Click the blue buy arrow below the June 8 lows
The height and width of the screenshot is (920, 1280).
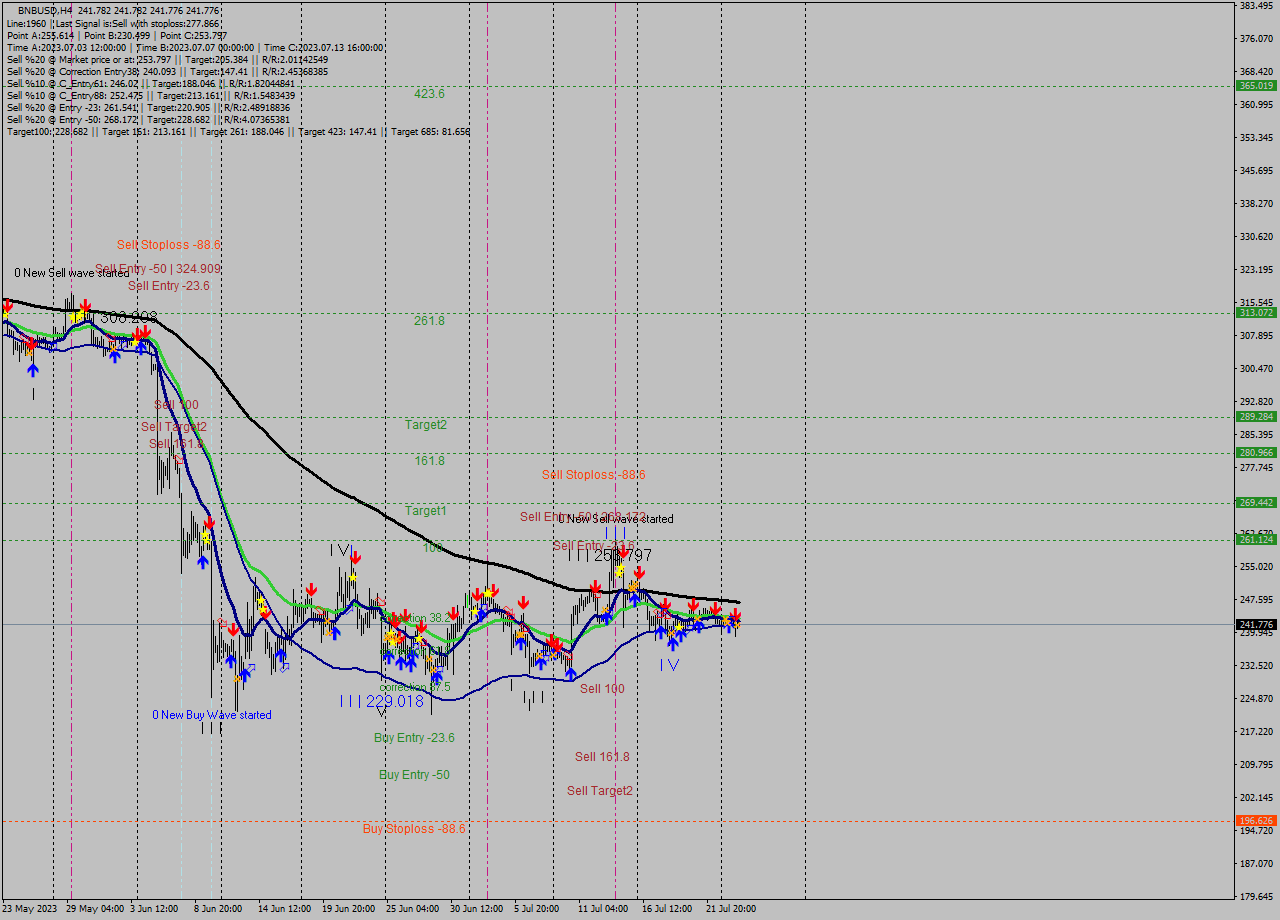[231, 662]
